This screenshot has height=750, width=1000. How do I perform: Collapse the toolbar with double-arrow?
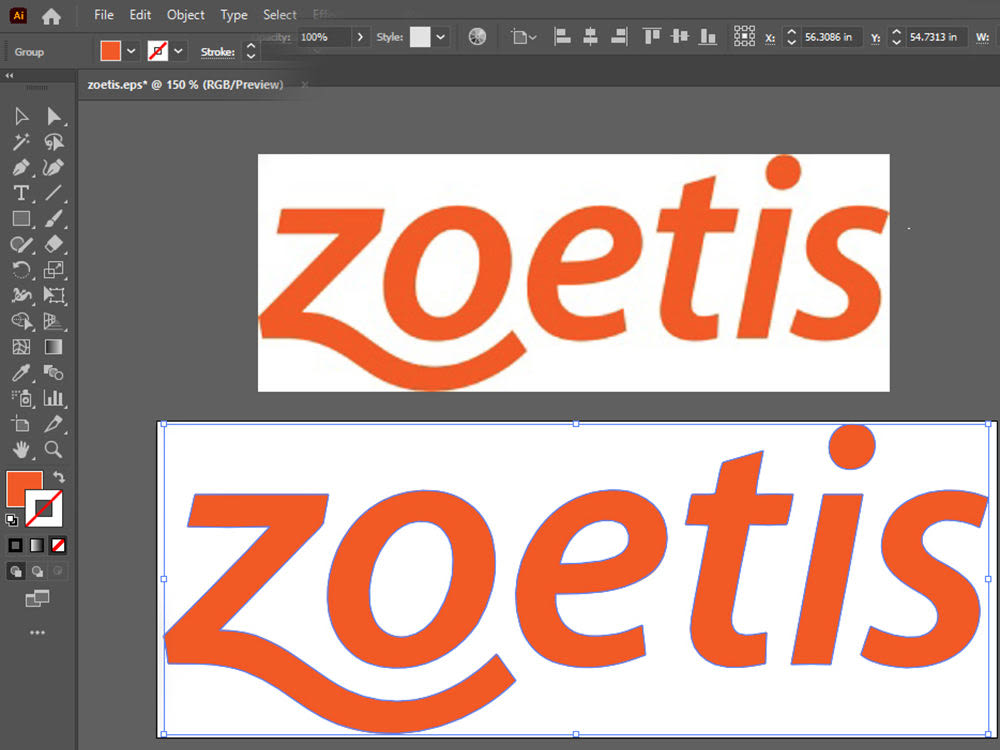tap(9, 75)
